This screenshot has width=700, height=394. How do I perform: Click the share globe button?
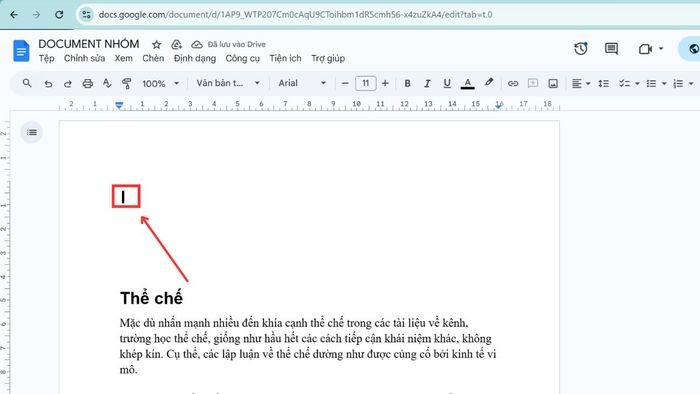pyautogui.click(x=691, y=49)
